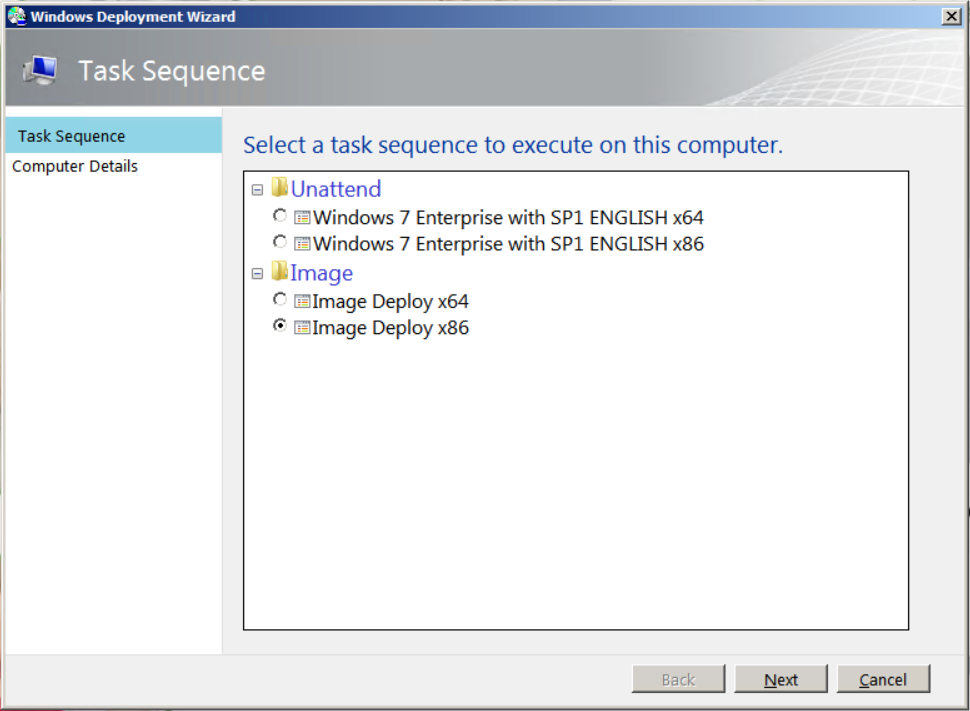Click the computer icon in the header
This screenshot has width=970, height=711.
(x=41, y=71)
